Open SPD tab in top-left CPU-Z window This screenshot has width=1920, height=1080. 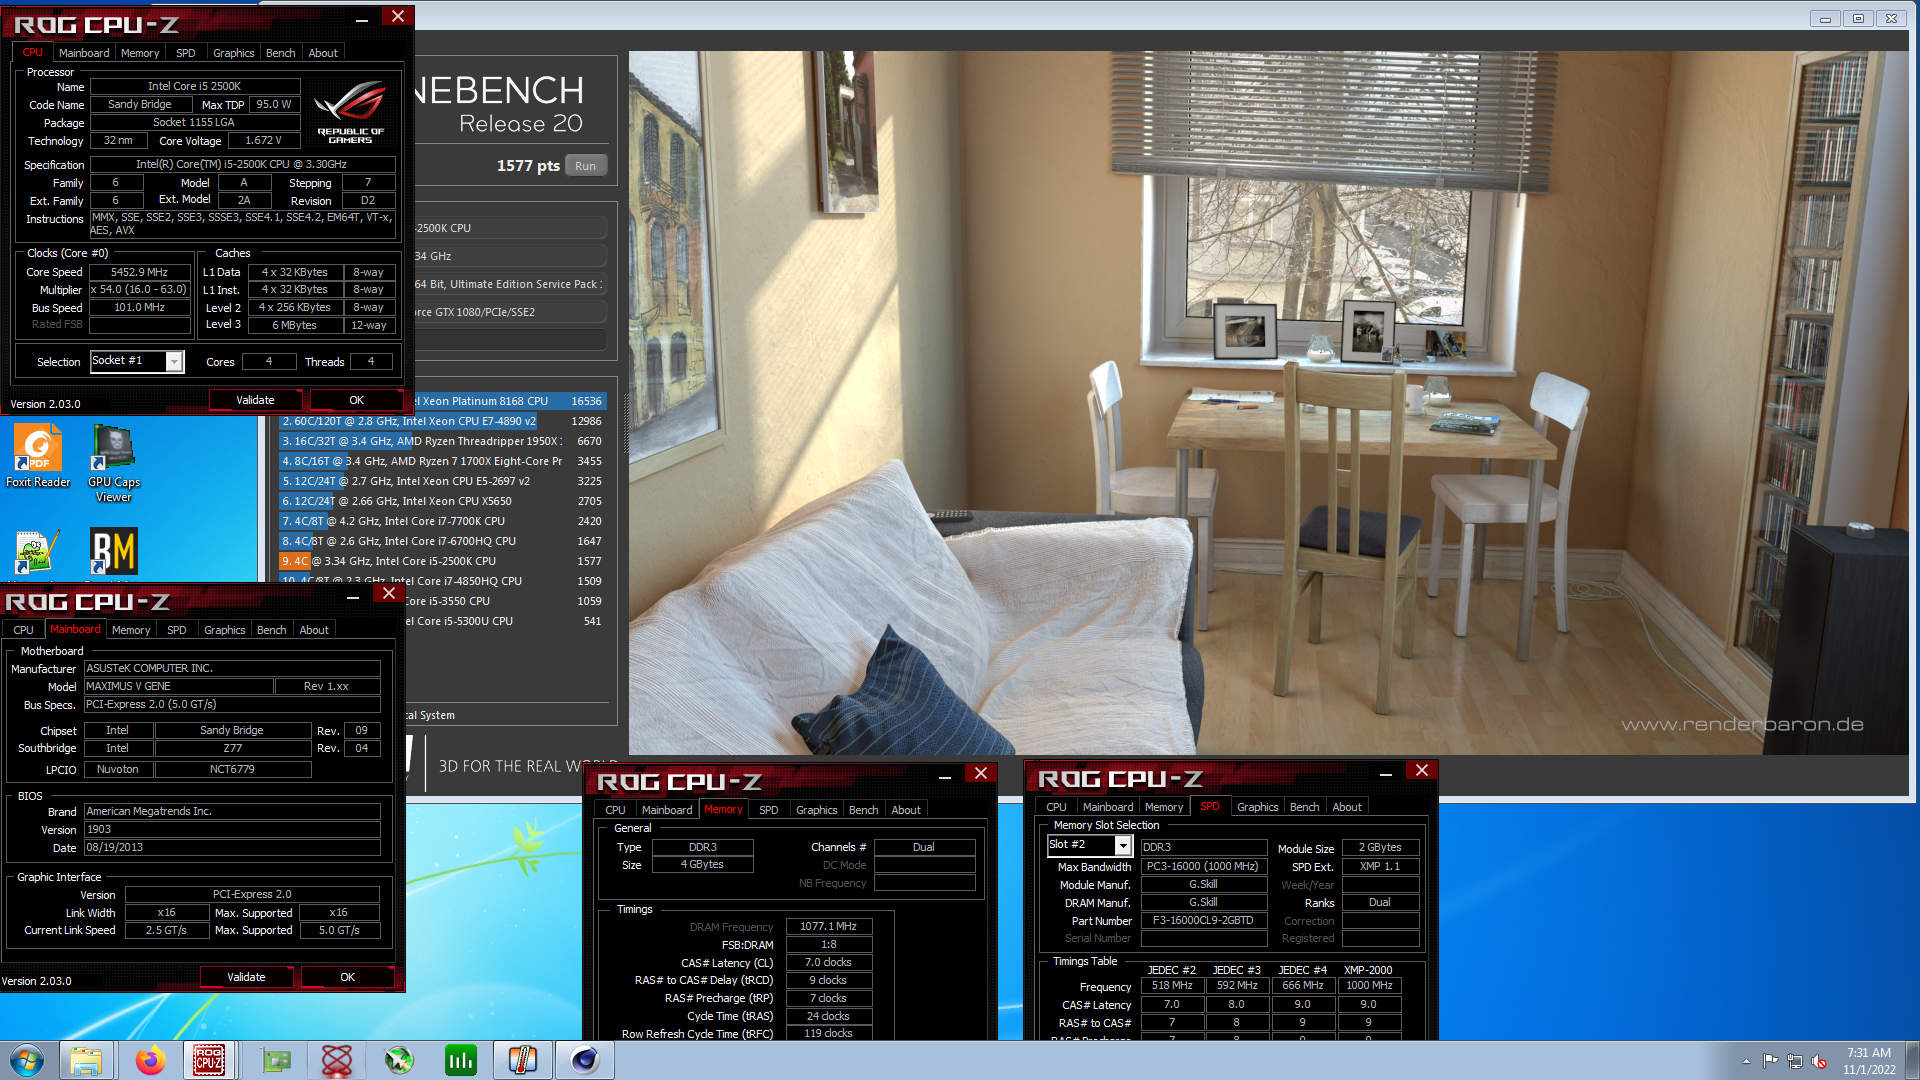(x=186, y=53)
